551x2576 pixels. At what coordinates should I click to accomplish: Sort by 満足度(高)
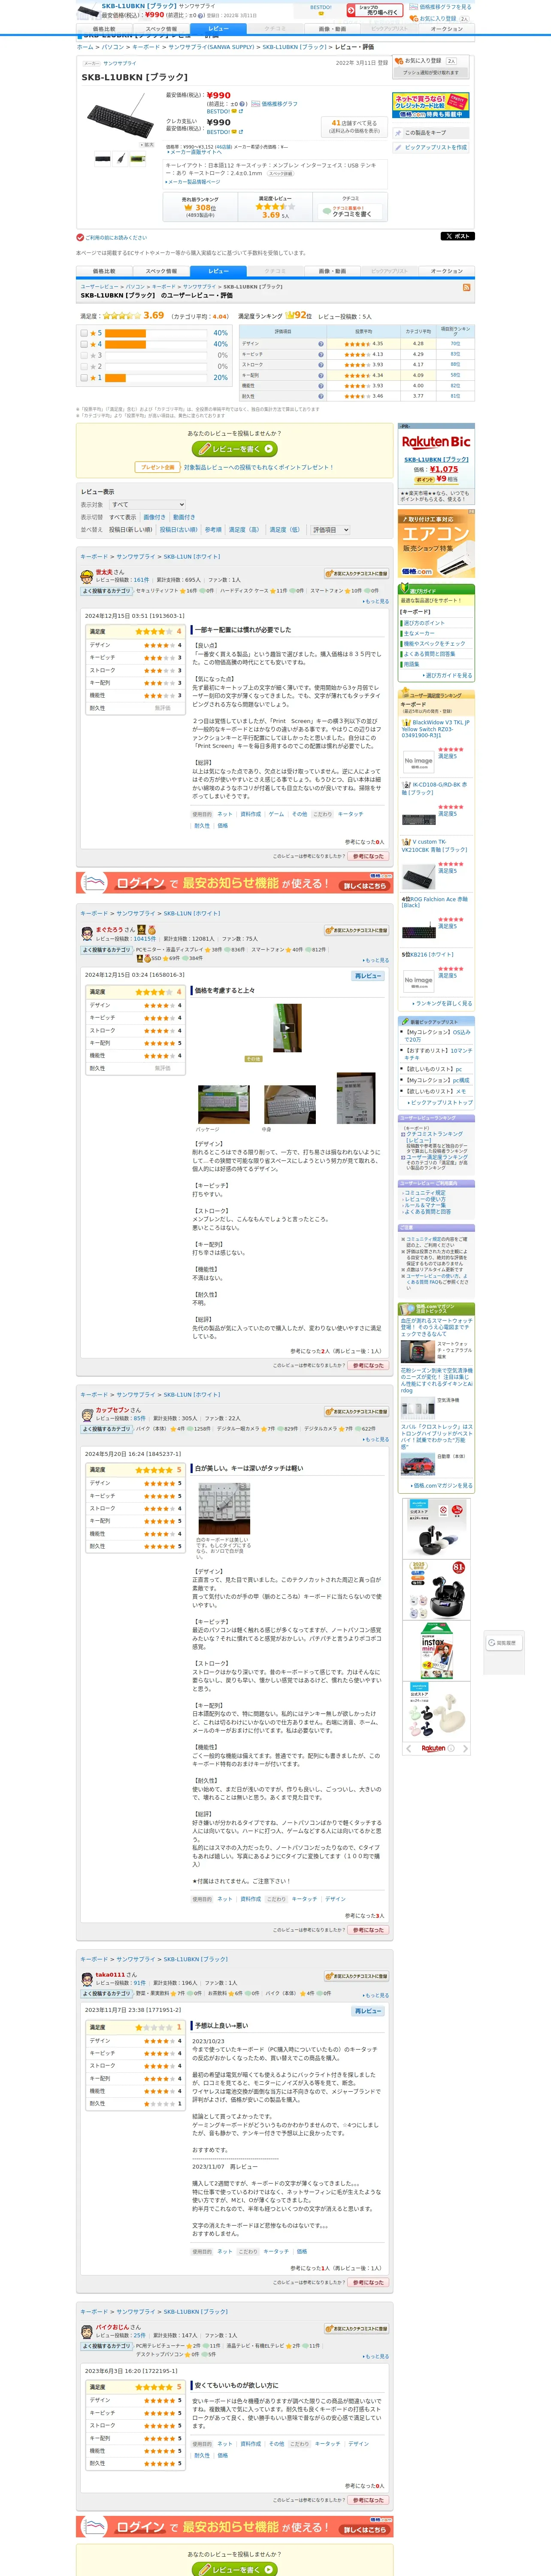(244, 530)
